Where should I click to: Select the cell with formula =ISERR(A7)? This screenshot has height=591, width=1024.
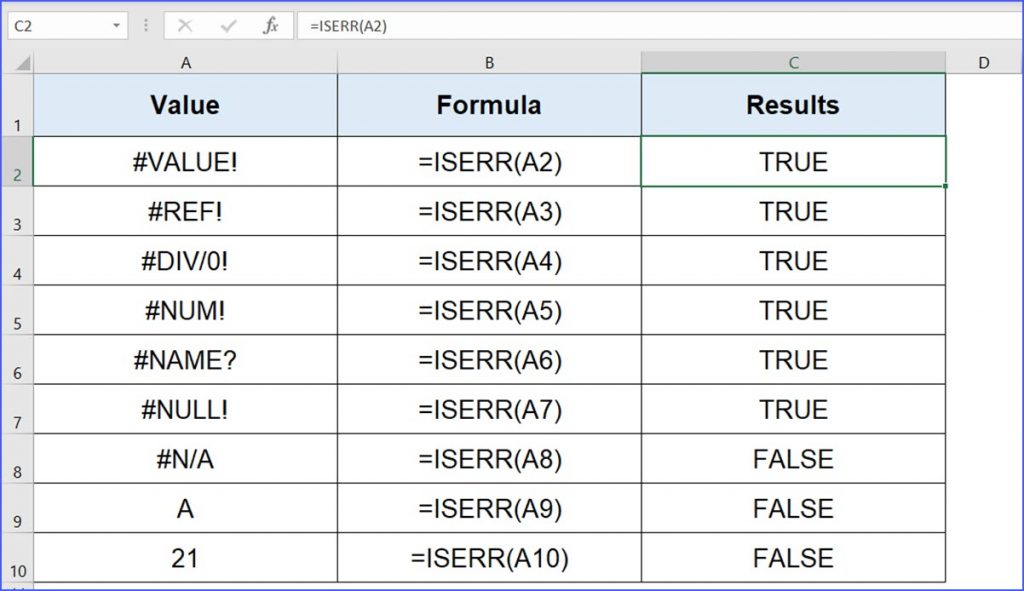point(489,409)
